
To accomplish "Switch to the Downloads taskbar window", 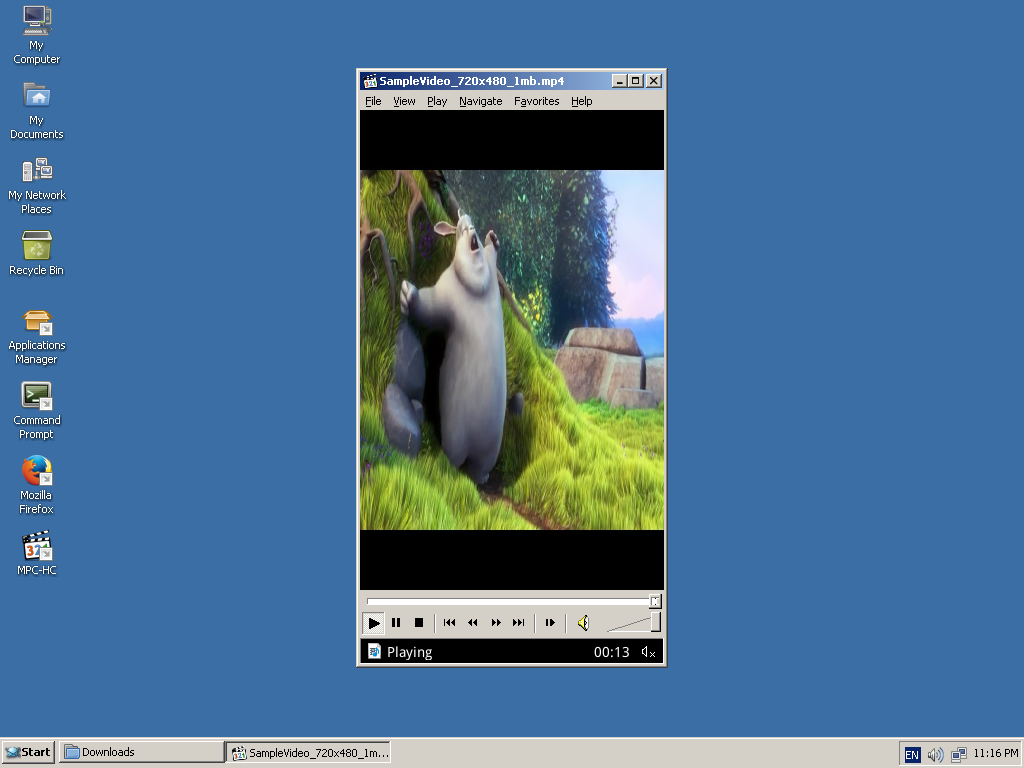I will pyautogui.click(x=140, y=751).
